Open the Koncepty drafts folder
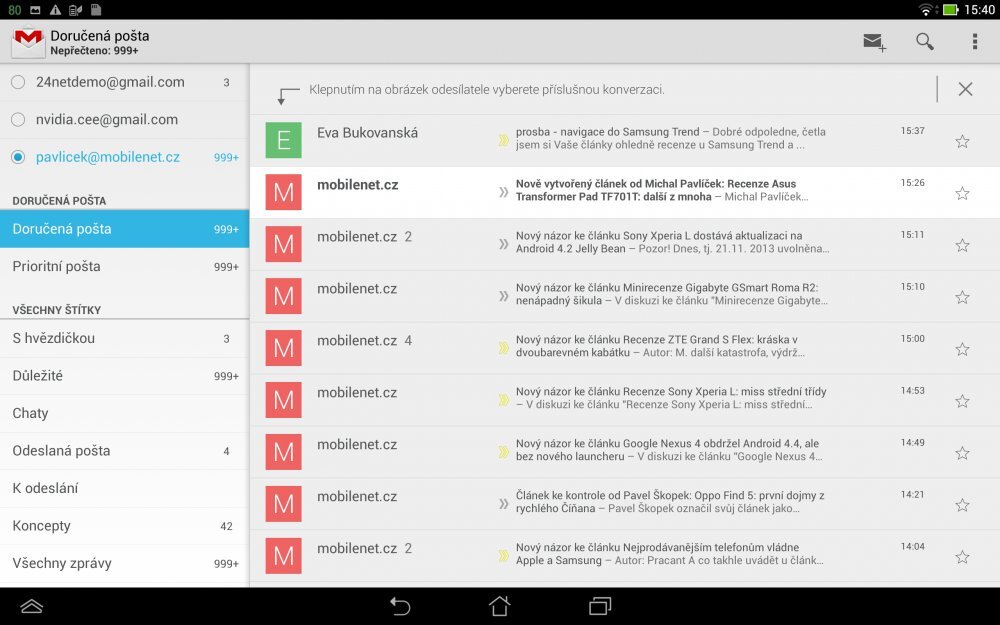Image resolution: width=1000 pixels, height=625 pixels. (x=50, y=525)
